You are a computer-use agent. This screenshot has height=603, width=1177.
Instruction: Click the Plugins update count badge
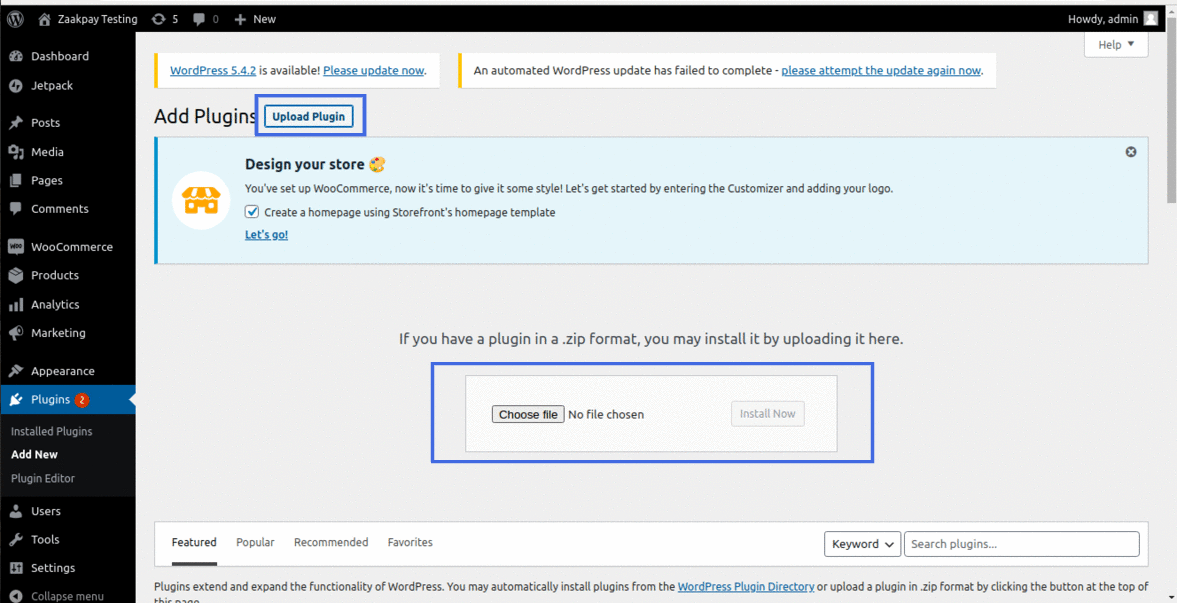click(x=81, y=399)
